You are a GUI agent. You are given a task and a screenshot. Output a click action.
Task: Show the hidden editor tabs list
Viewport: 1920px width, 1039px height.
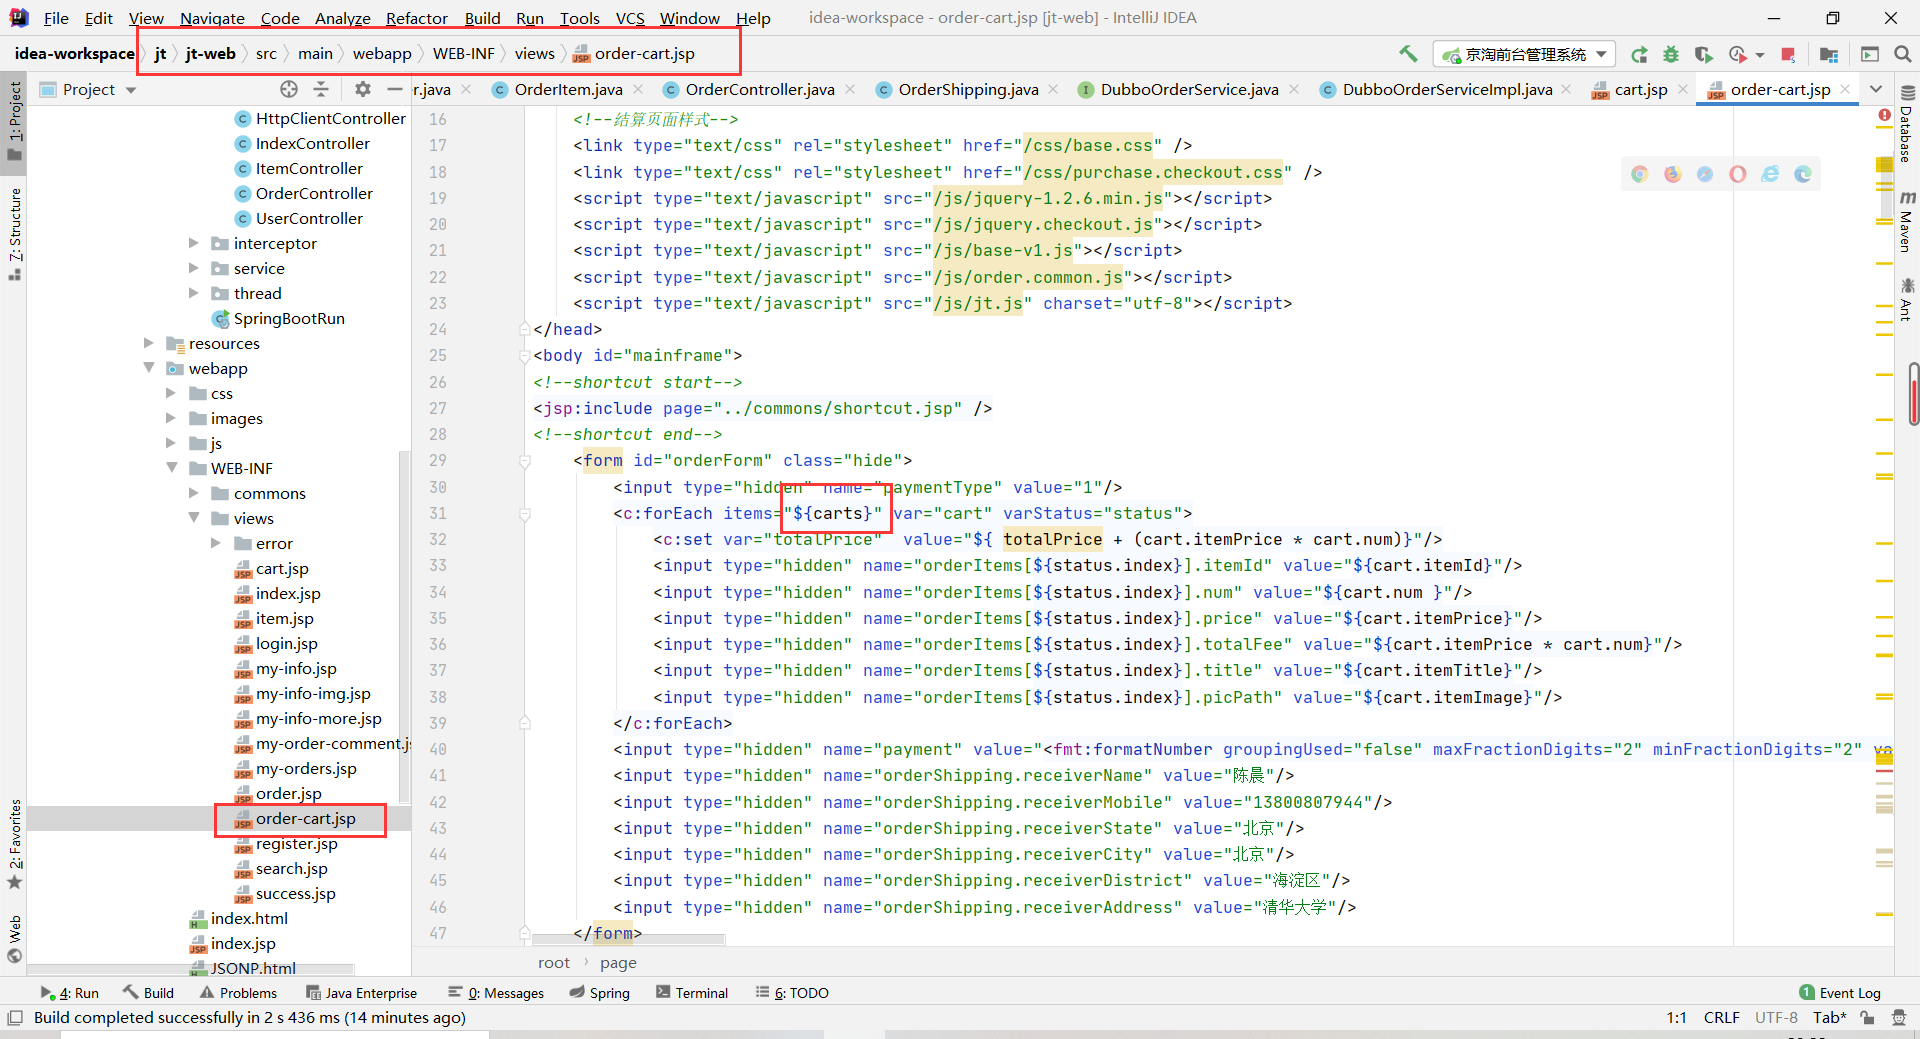point(1876,89)
